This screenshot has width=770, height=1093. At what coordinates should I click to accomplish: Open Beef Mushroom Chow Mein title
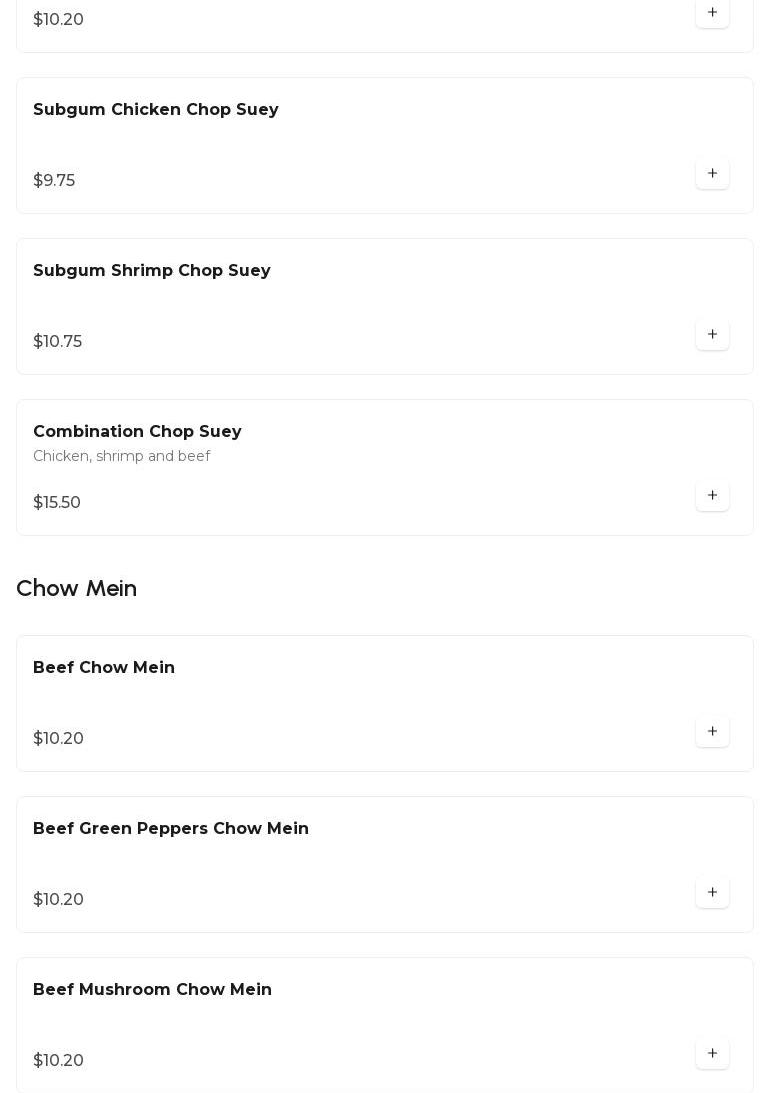point(152,990)
